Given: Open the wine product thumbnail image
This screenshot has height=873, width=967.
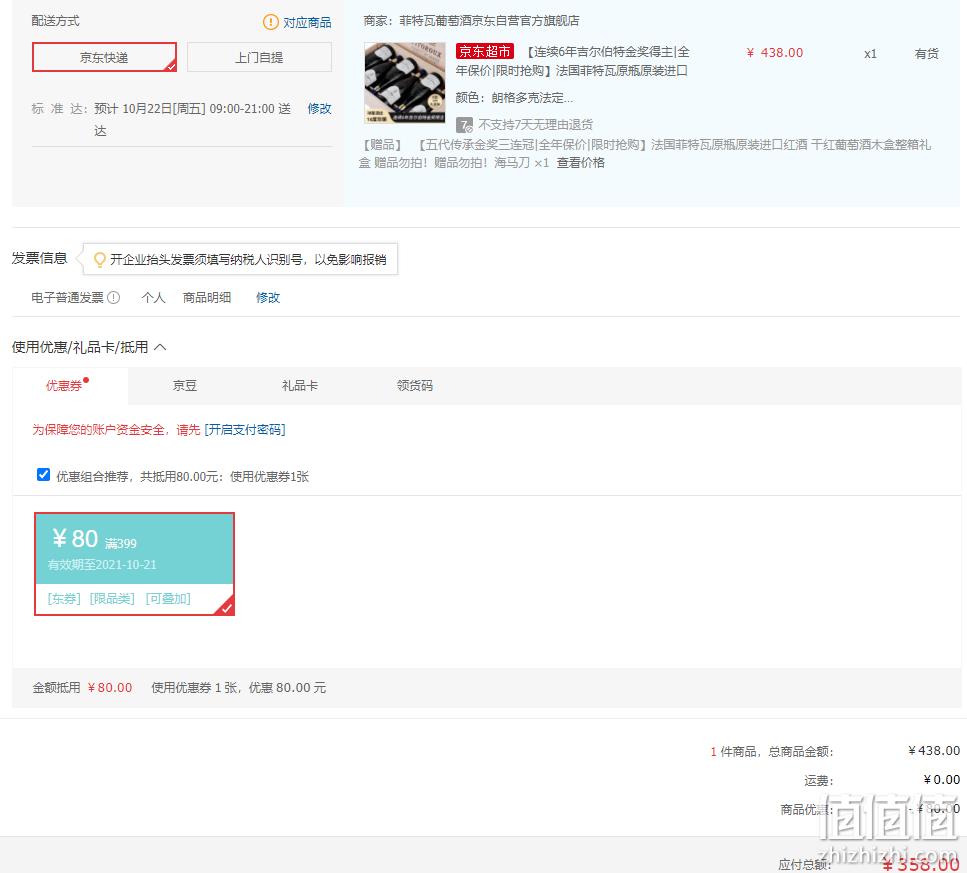Looking at the screenshot, I should click(405, 83).
